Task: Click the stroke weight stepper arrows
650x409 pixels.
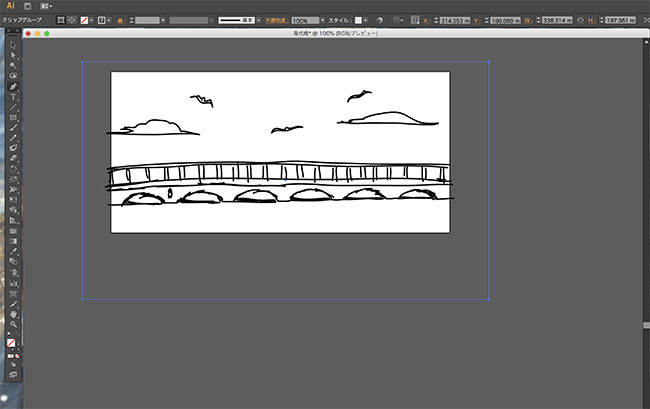Action: (x=132, y=20)
